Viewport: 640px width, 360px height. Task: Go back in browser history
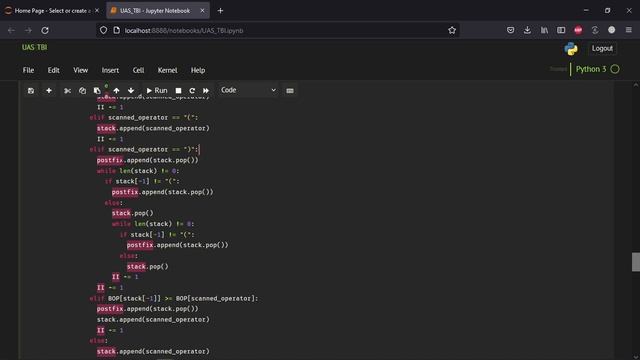[11, 30]
